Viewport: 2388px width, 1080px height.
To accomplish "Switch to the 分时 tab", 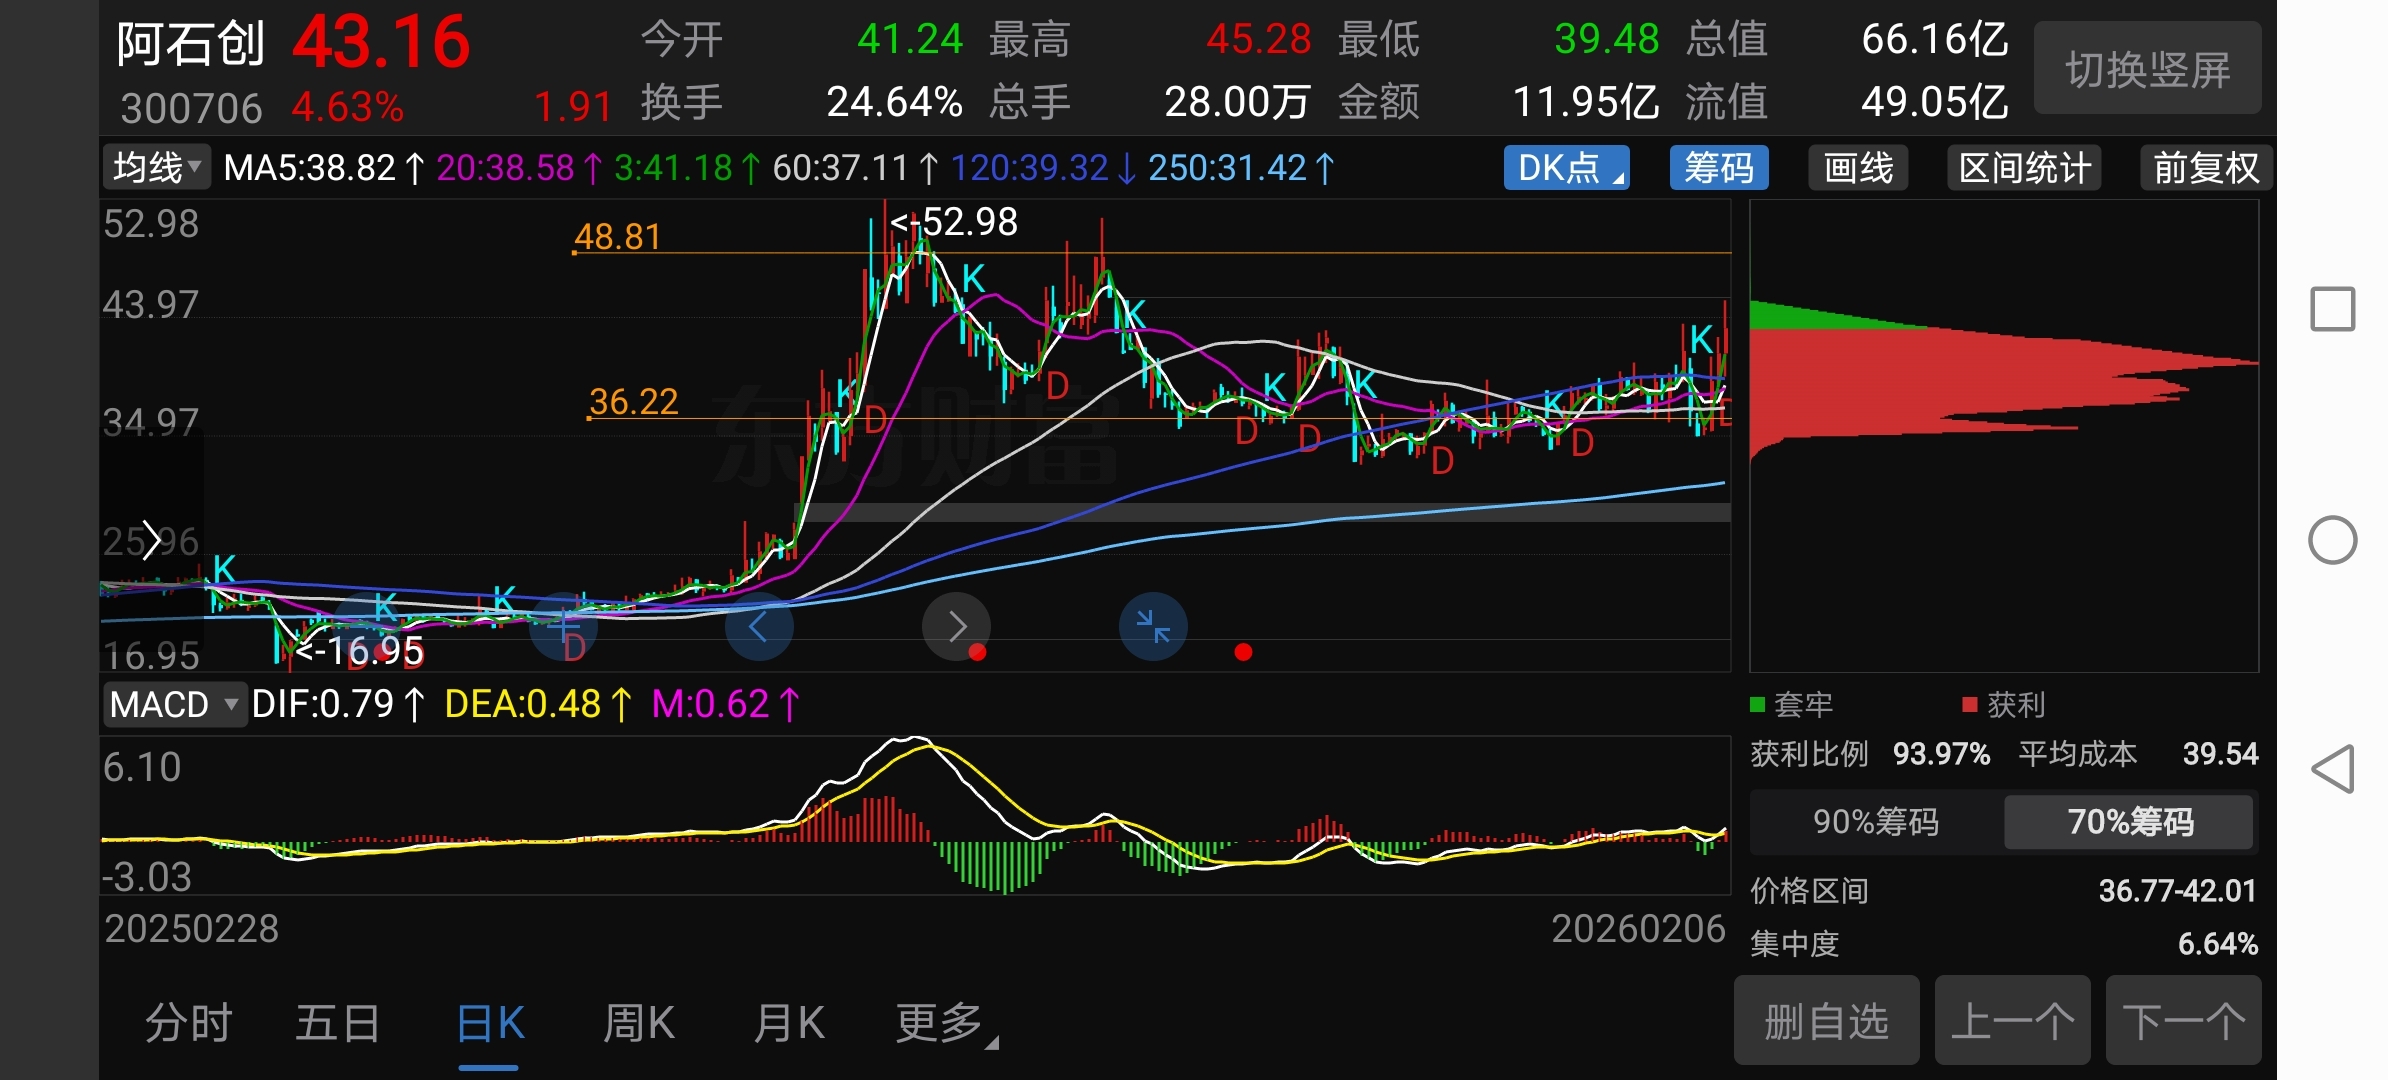I will click(x=188, y=1023).
